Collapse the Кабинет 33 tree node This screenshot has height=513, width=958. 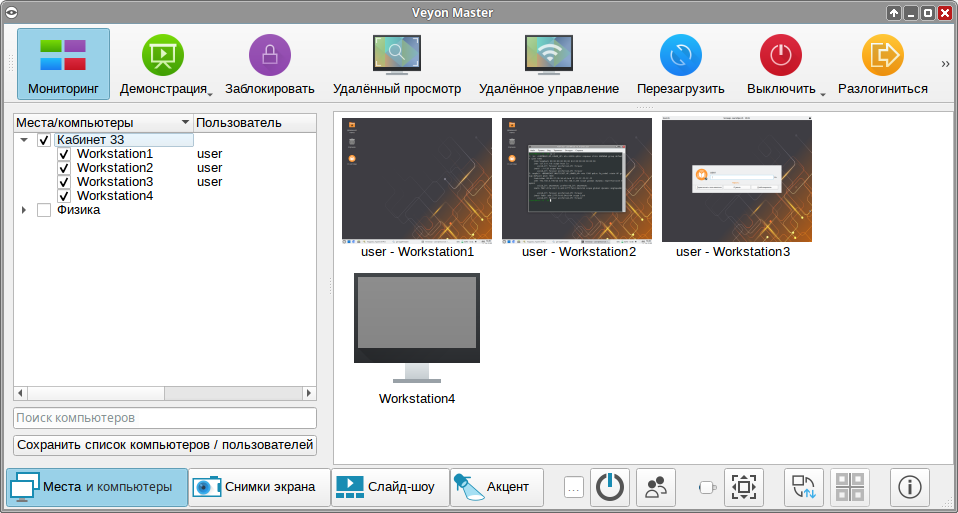click(24, 140)
